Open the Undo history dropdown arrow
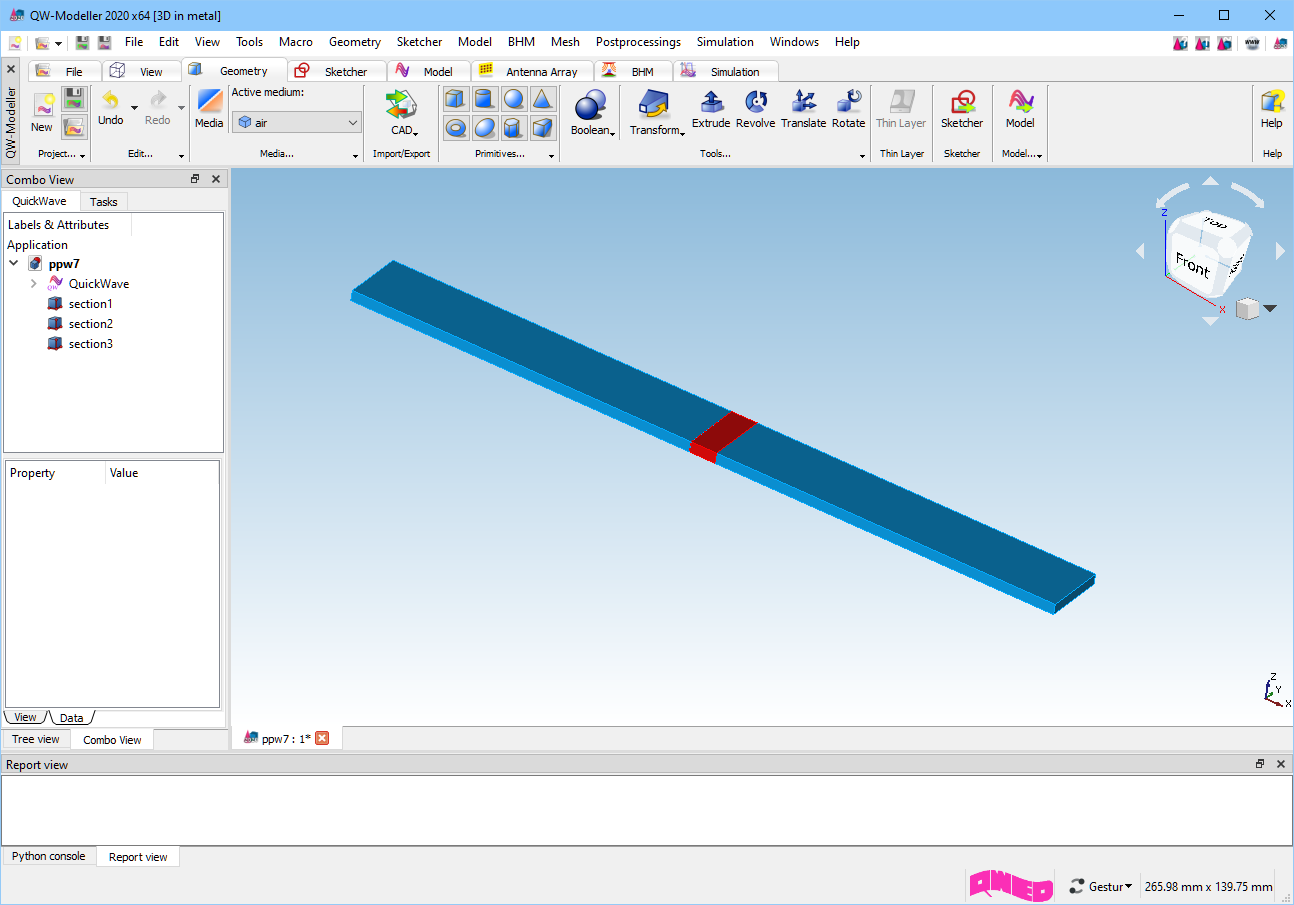This screenshot has width=1294, height=905. (134, 107)
